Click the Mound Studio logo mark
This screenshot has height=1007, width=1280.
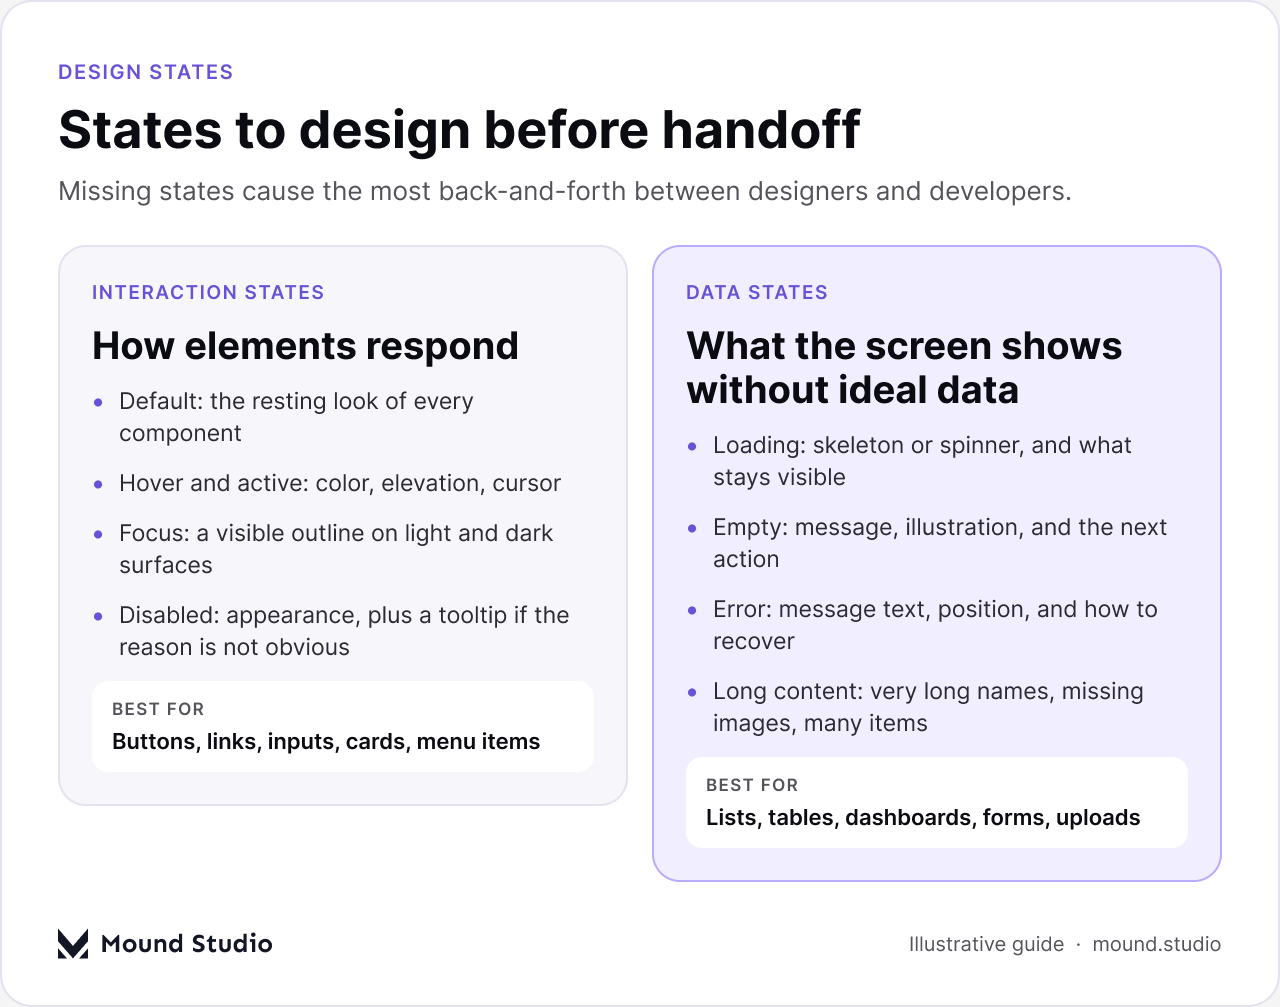pos(73,943)
